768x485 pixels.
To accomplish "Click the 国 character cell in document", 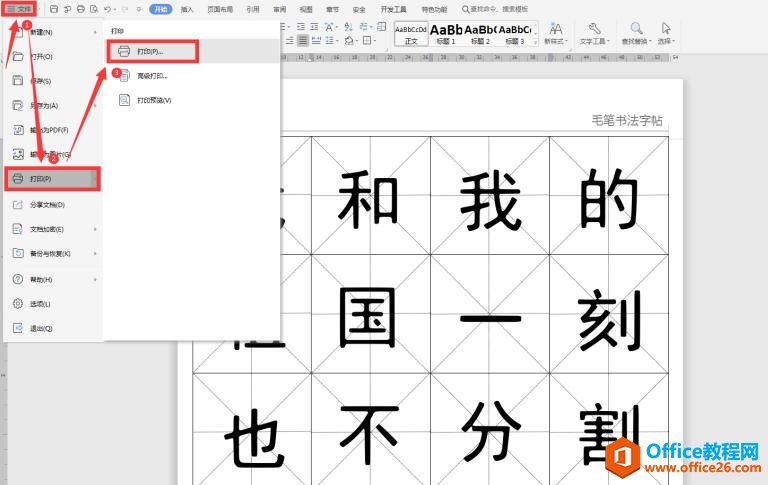I will point(371,314).
